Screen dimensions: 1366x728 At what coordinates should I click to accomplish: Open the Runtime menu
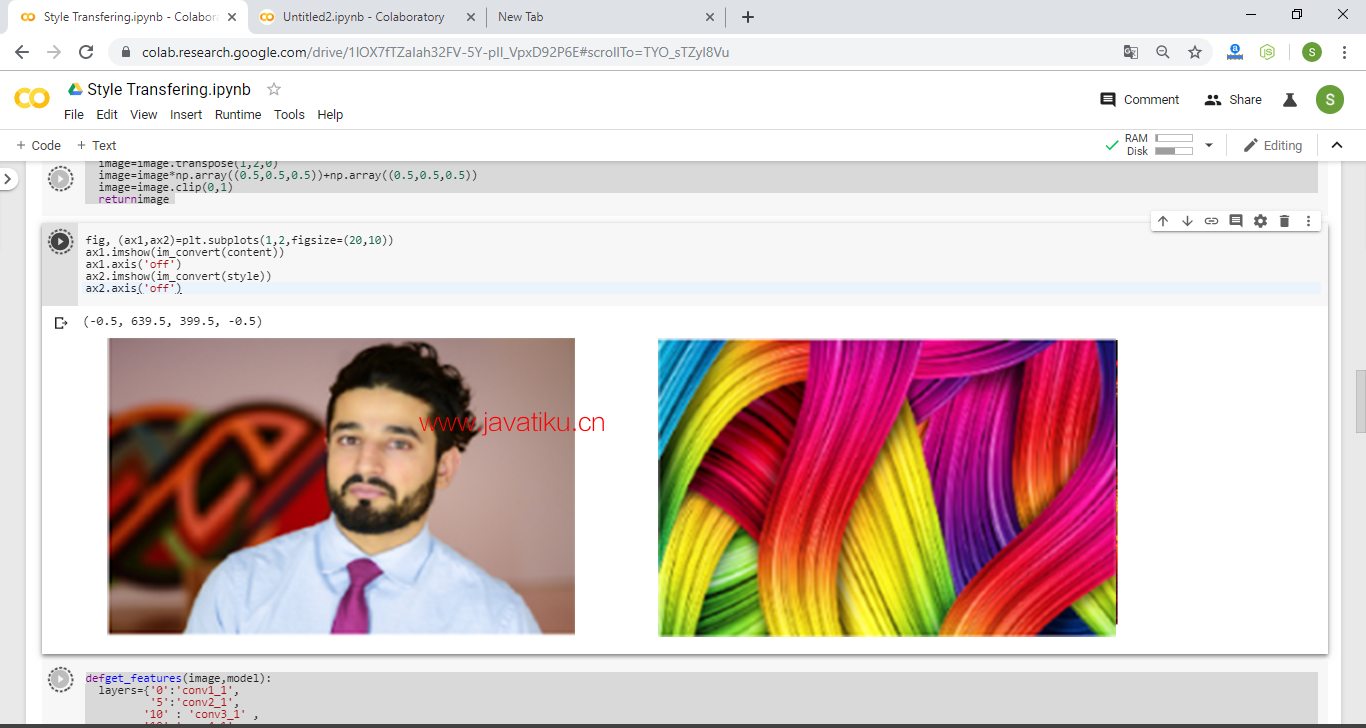238,115
